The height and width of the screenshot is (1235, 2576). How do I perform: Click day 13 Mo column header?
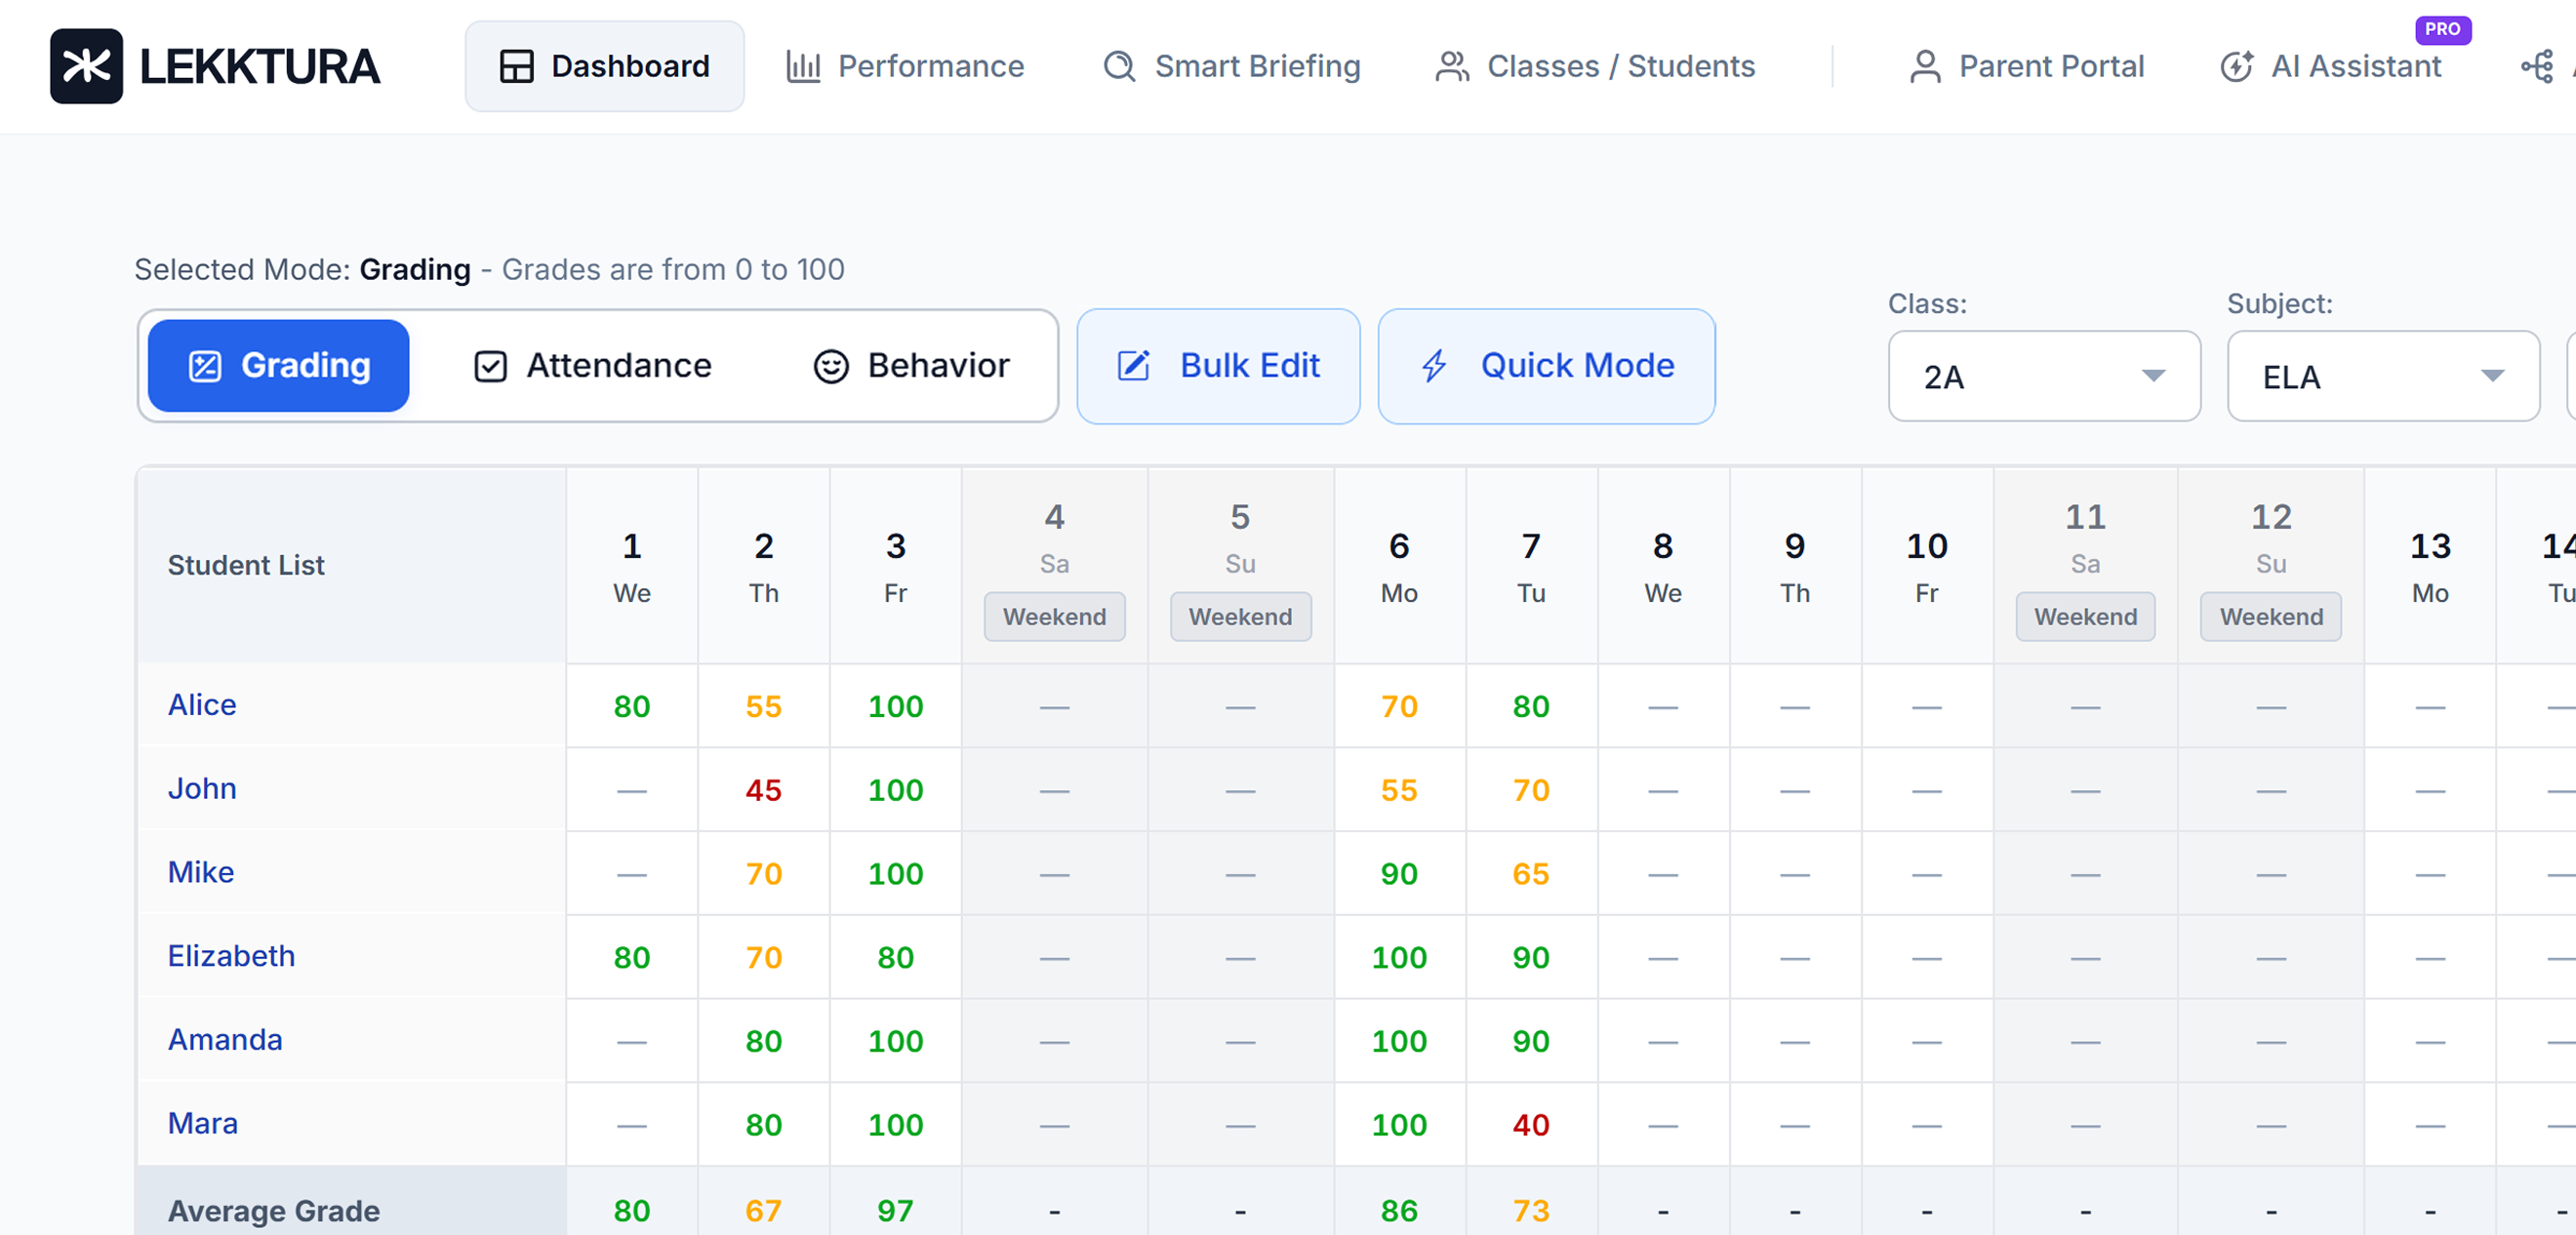point(2430,565)
